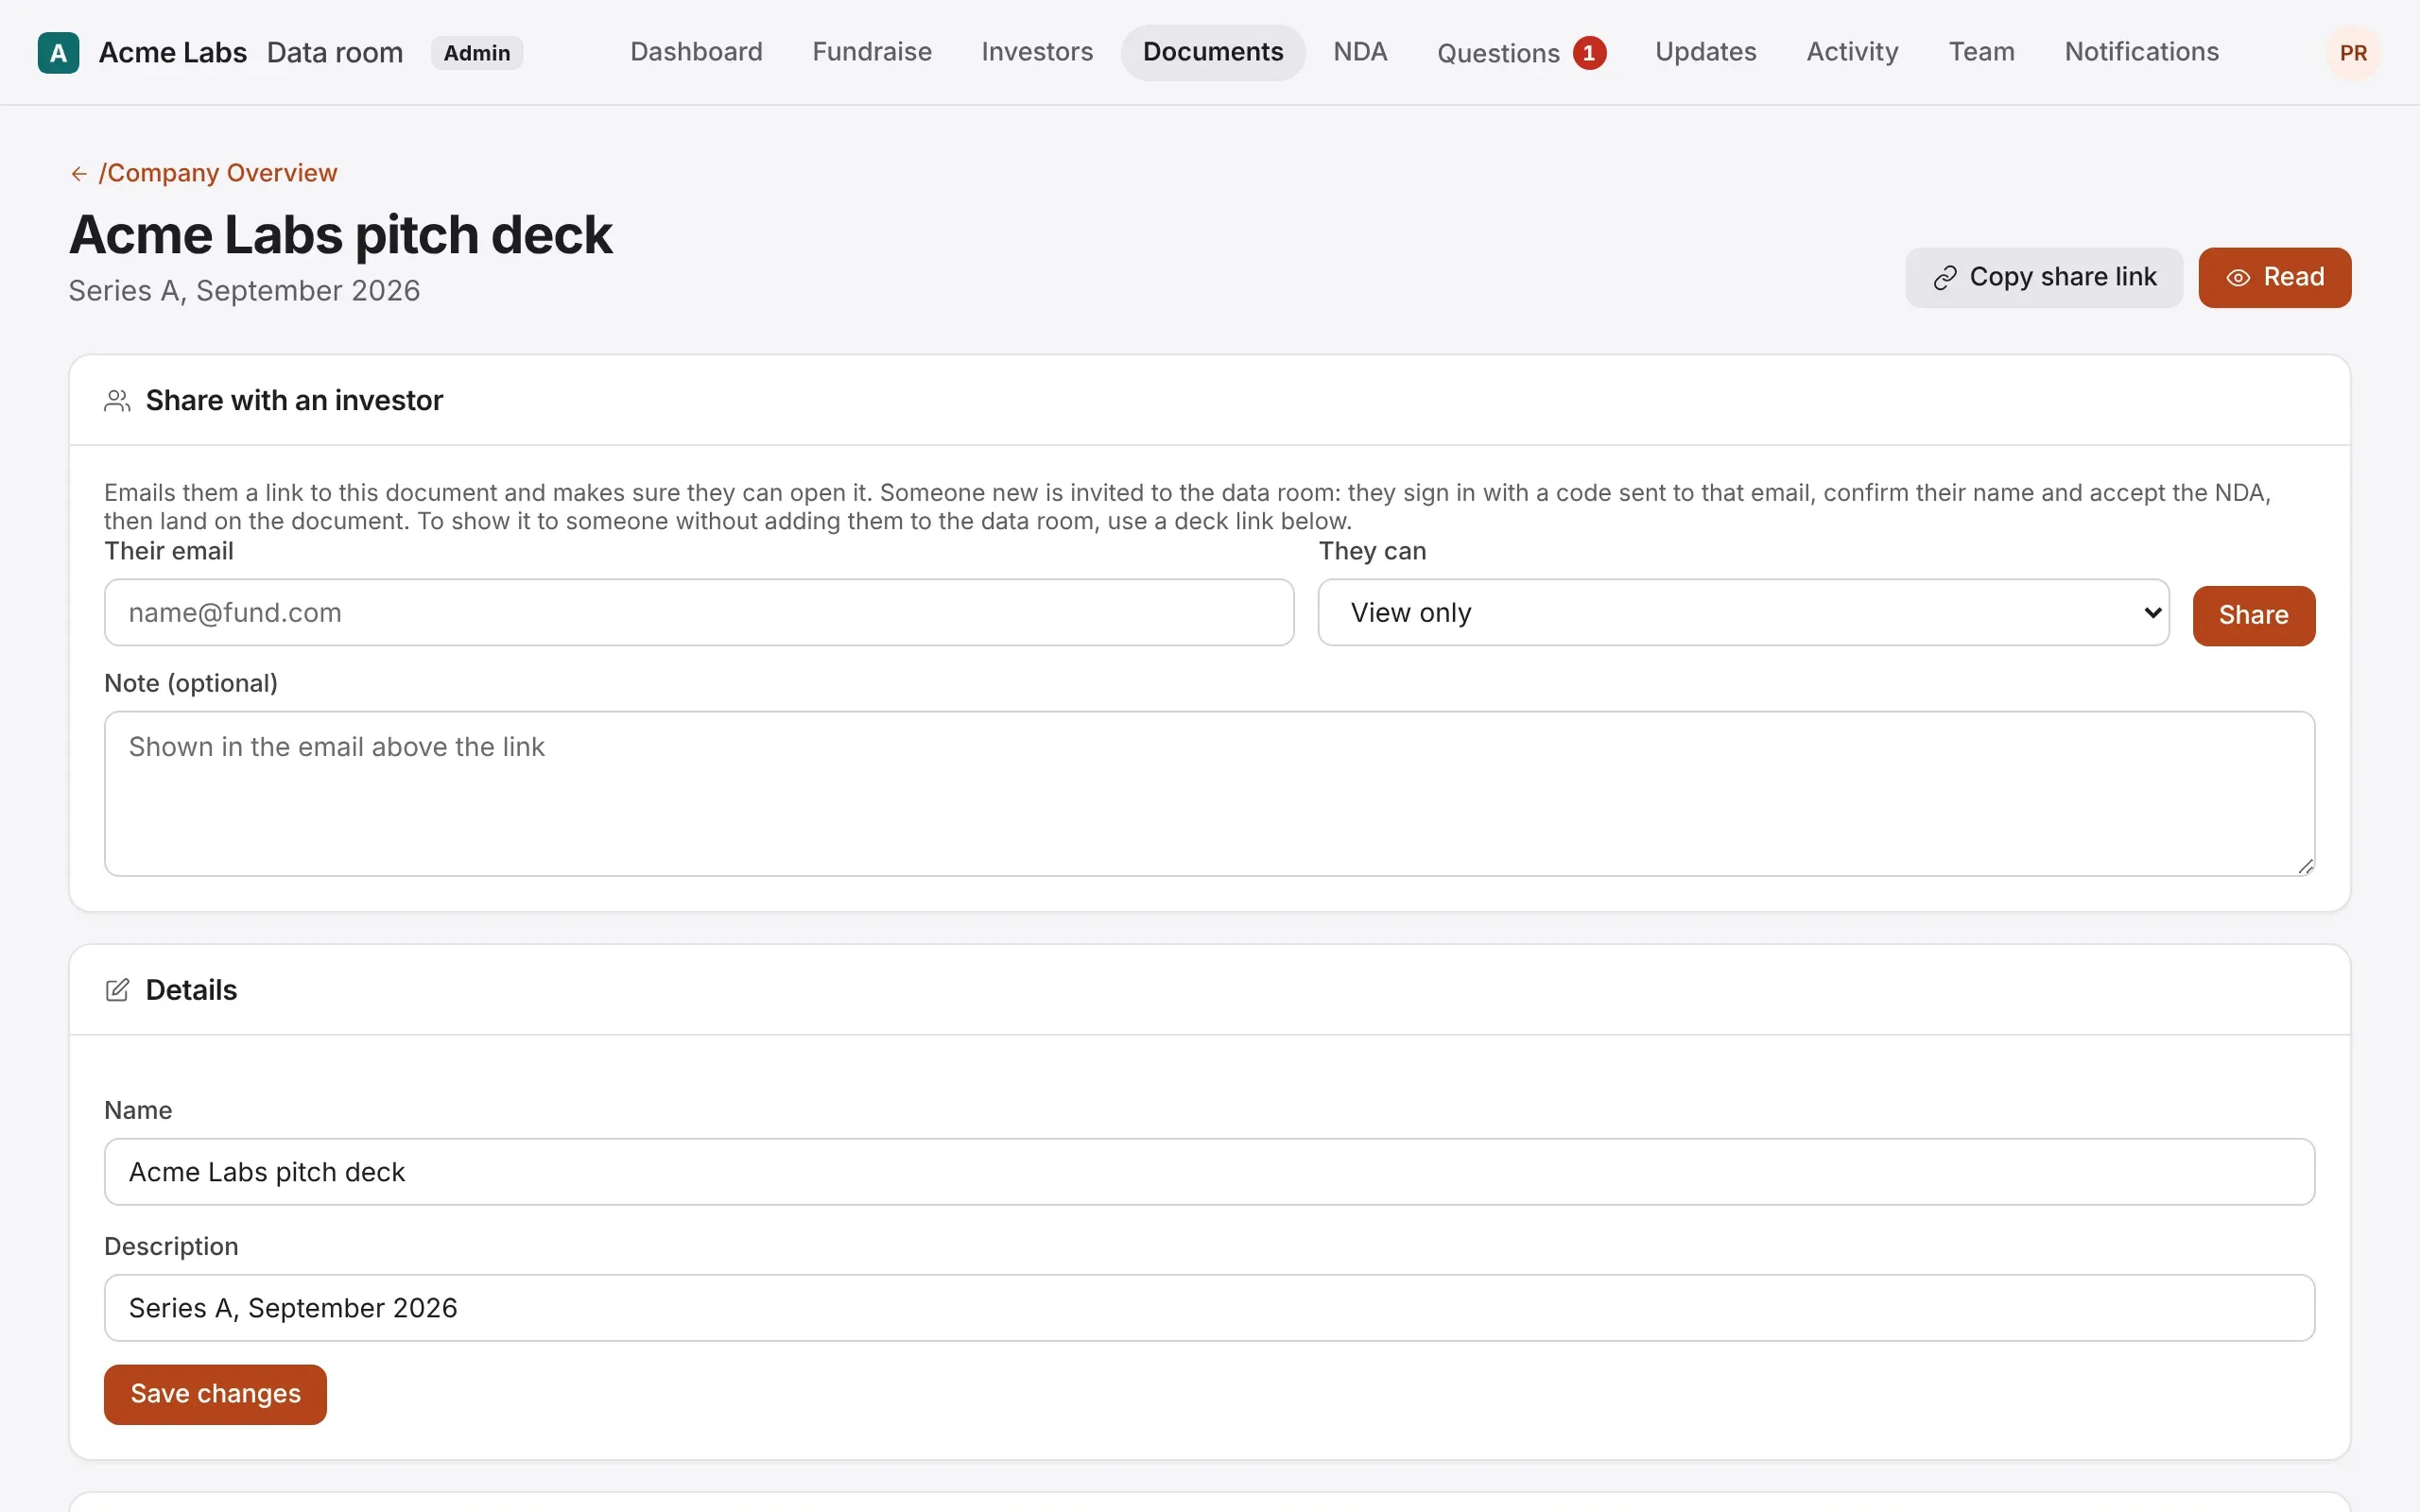The height and width of the screenshot is (1512, 2420).
Task: Focus the Their email input field
Action: 699,612
